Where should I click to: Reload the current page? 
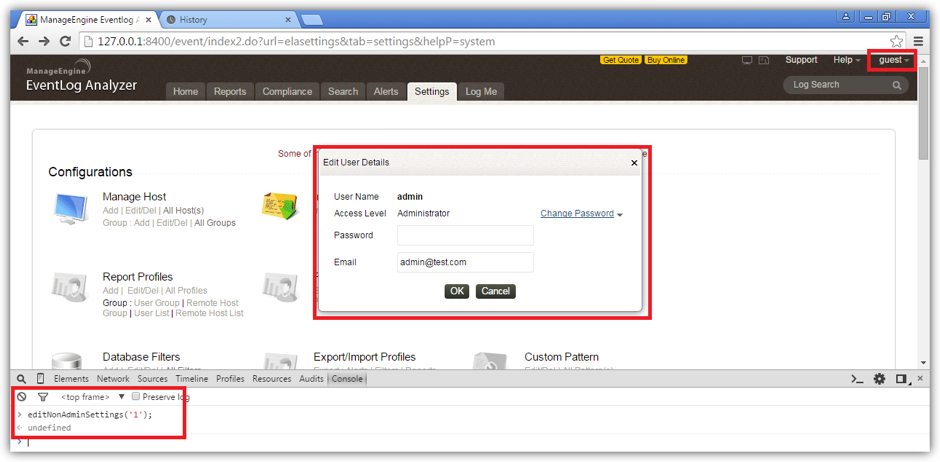(x=66, y=41)
